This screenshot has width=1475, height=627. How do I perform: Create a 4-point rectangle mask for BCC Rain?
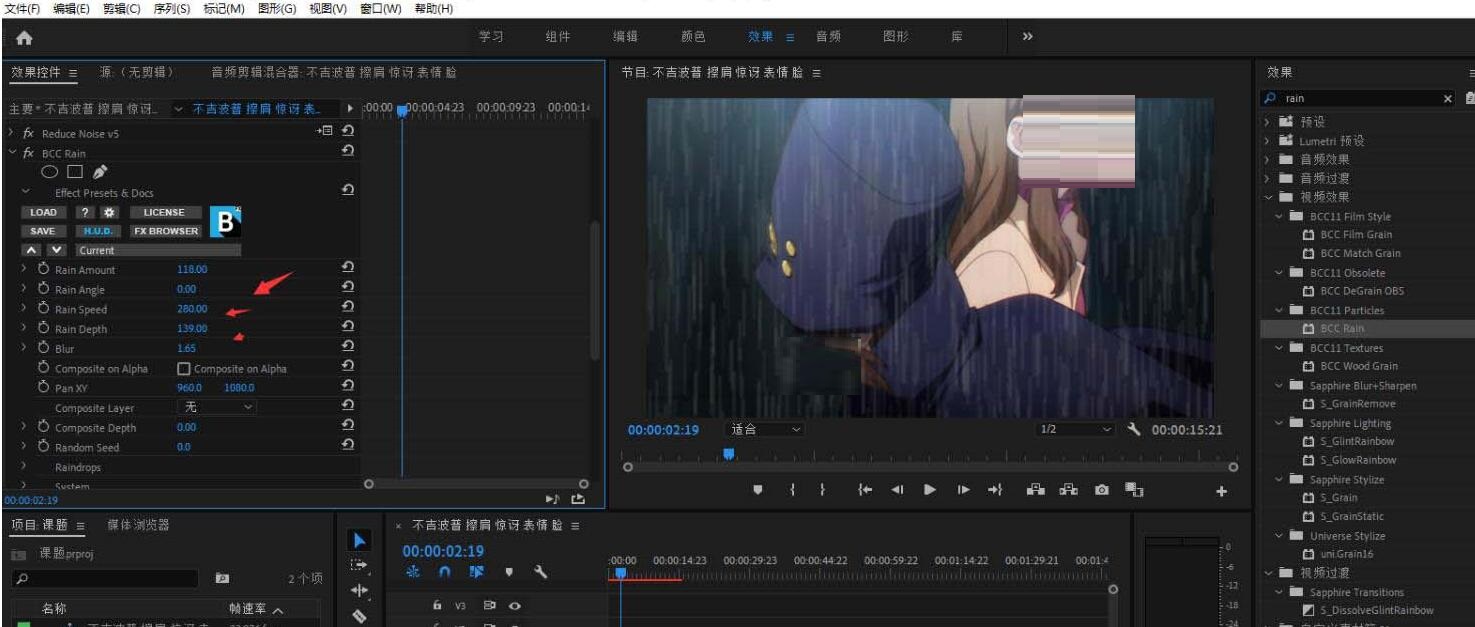75,172
